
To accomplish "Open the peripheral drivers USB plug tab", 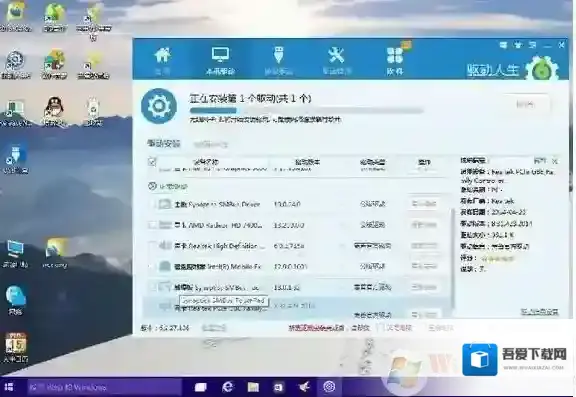I will point(278,61).
